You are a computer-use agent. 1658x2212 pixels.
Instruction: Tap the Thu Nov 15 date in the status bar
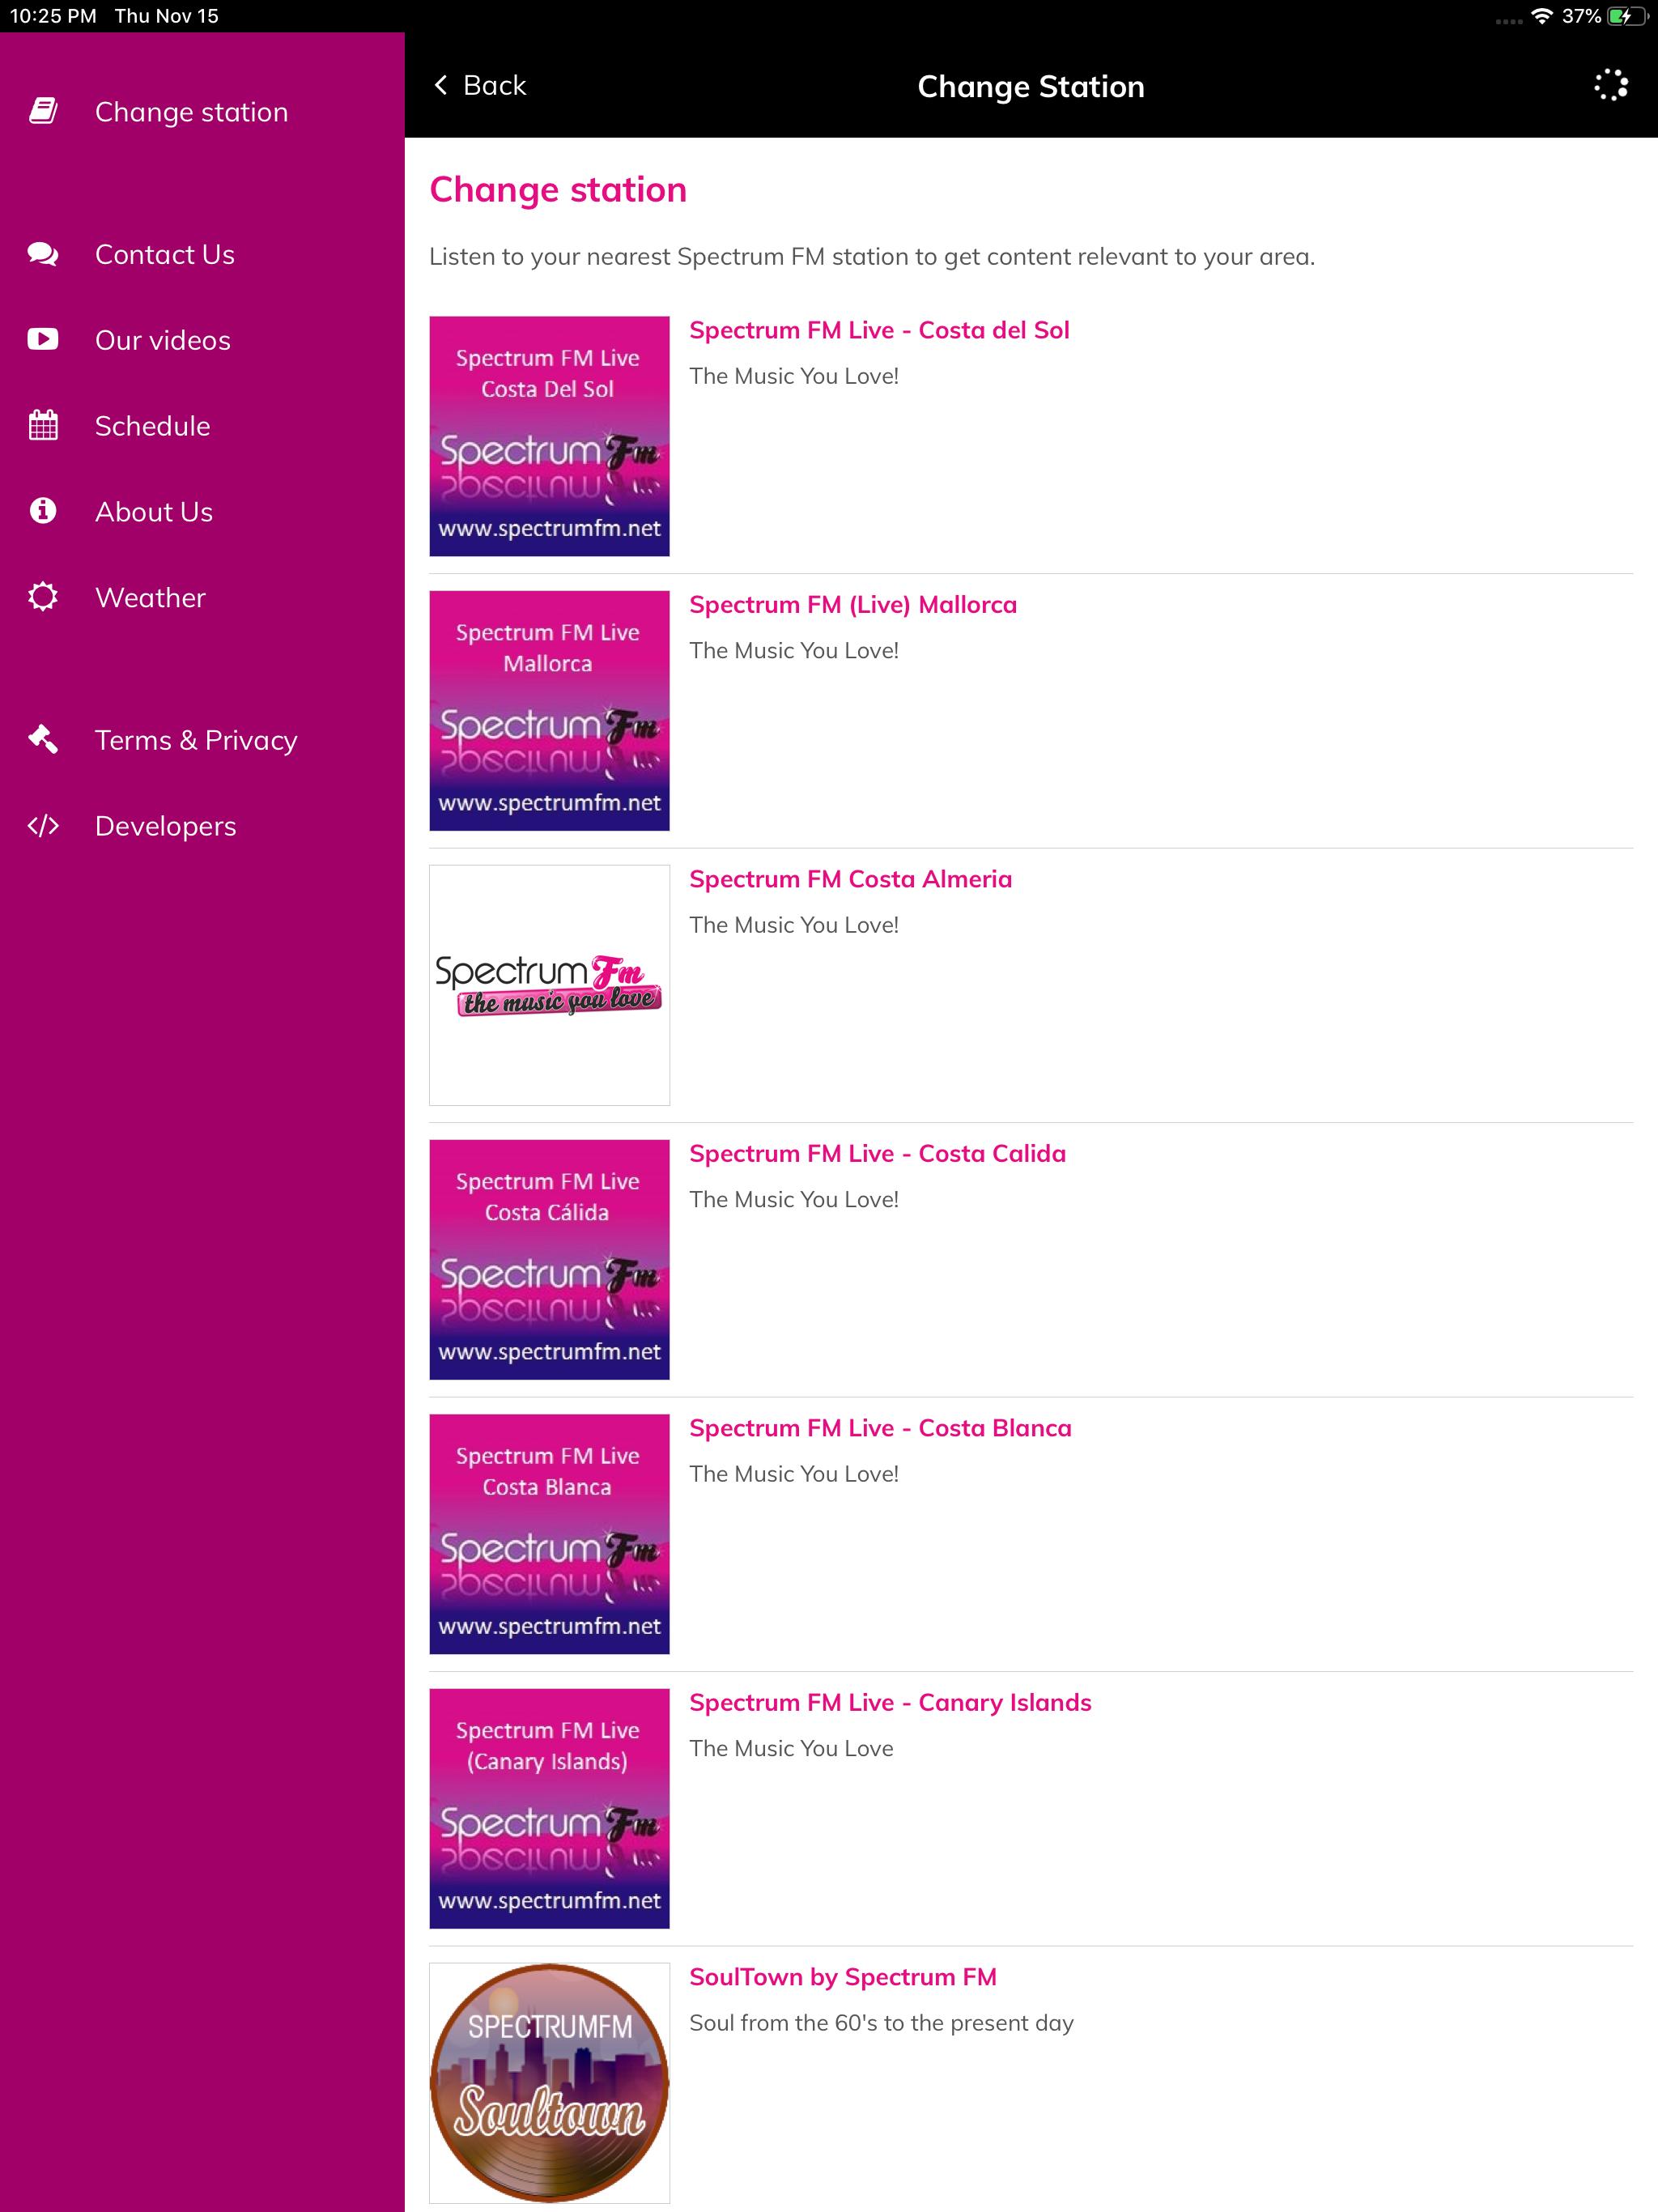pos(166,16)
